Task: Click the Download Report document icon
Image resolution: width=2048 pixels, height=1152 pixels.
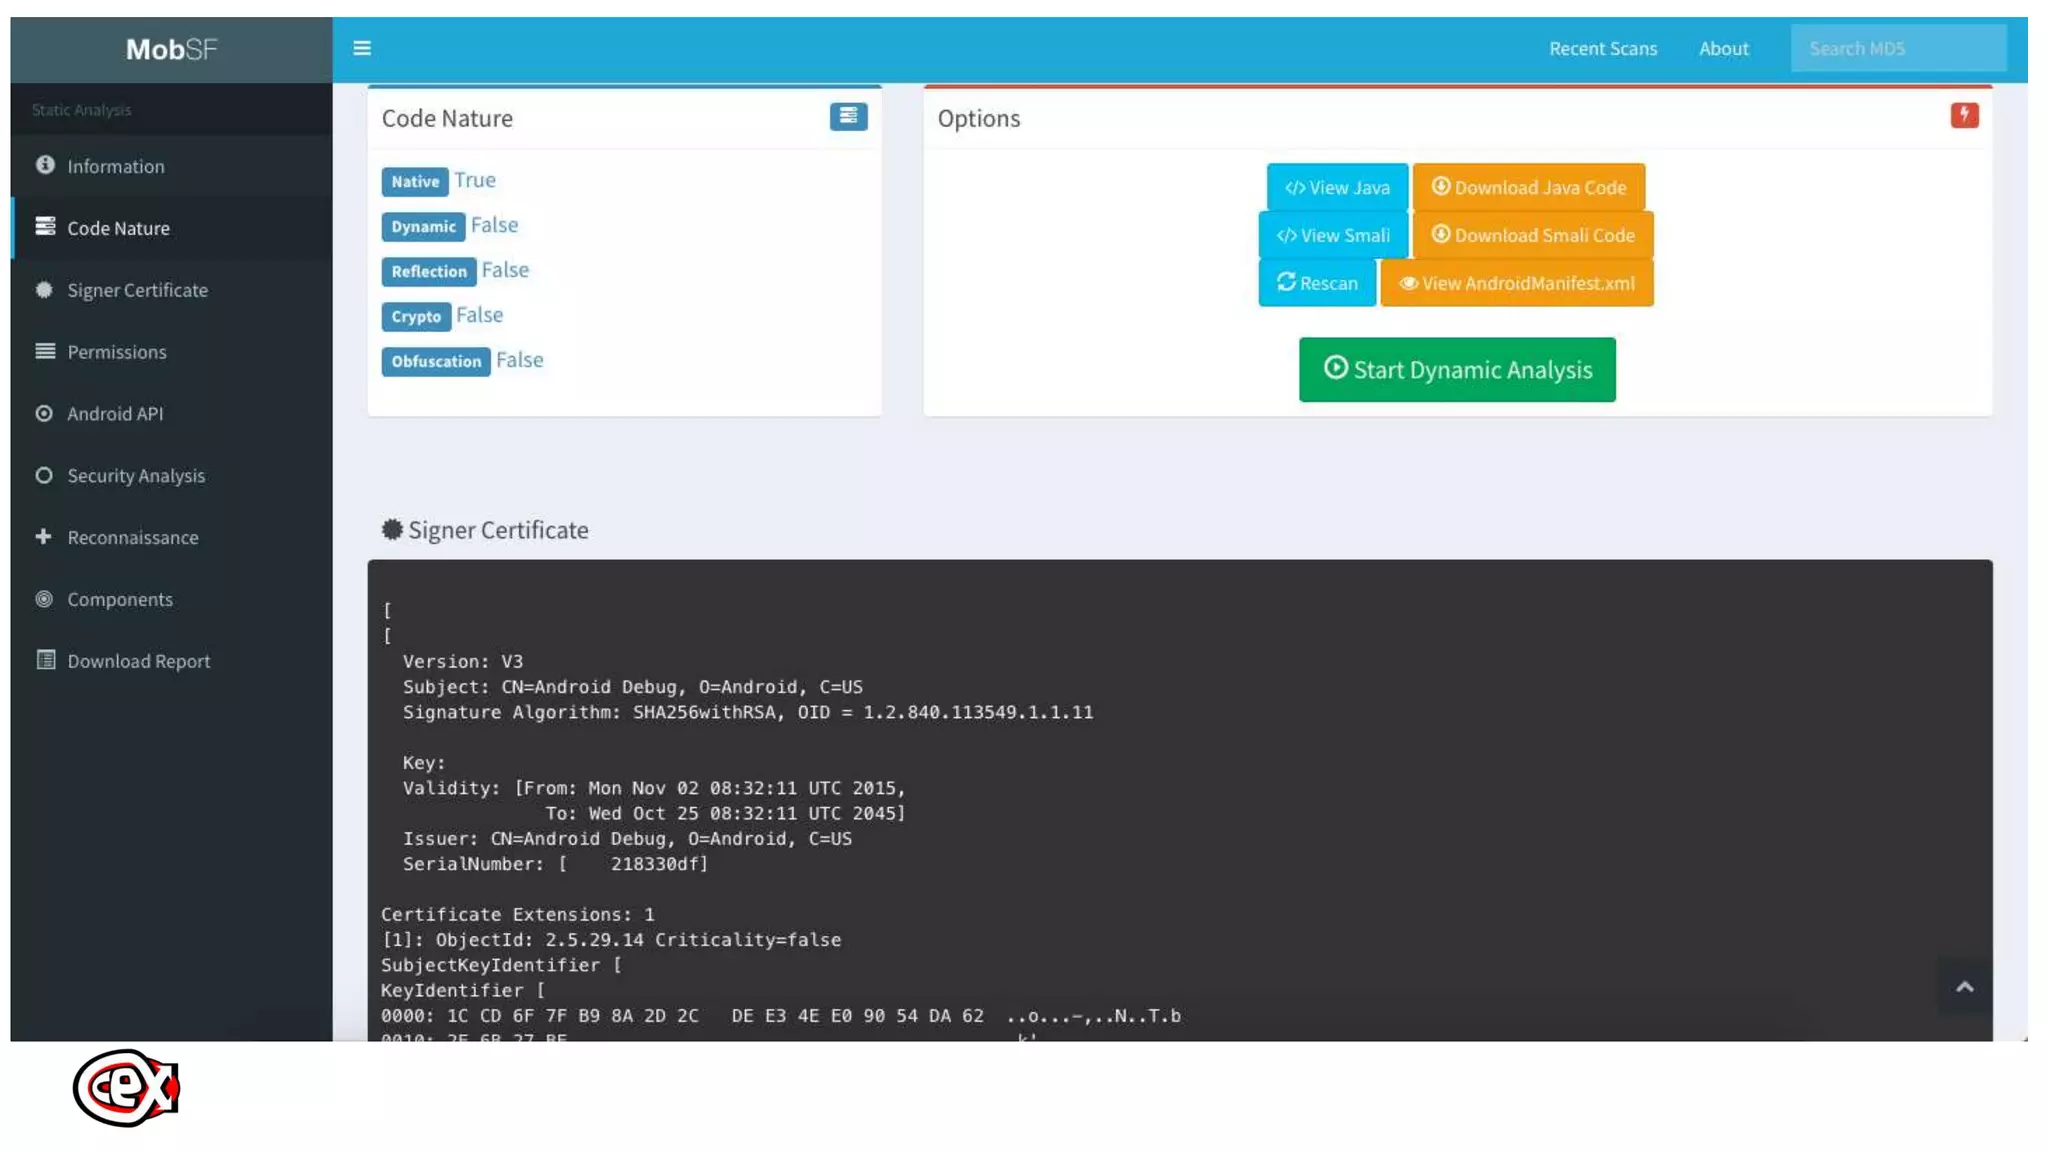Action: click(x=45, y=660)
